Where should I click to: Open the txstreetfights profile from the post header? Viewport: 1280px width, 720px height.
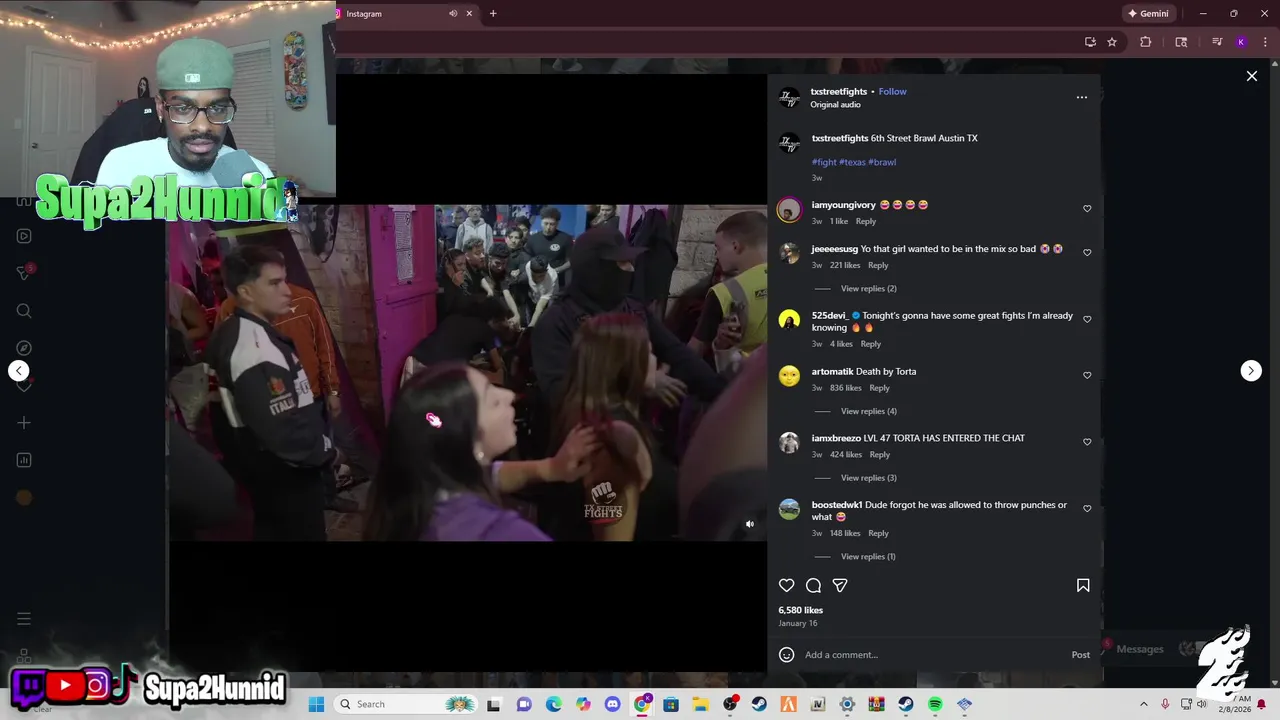(839, 92)
